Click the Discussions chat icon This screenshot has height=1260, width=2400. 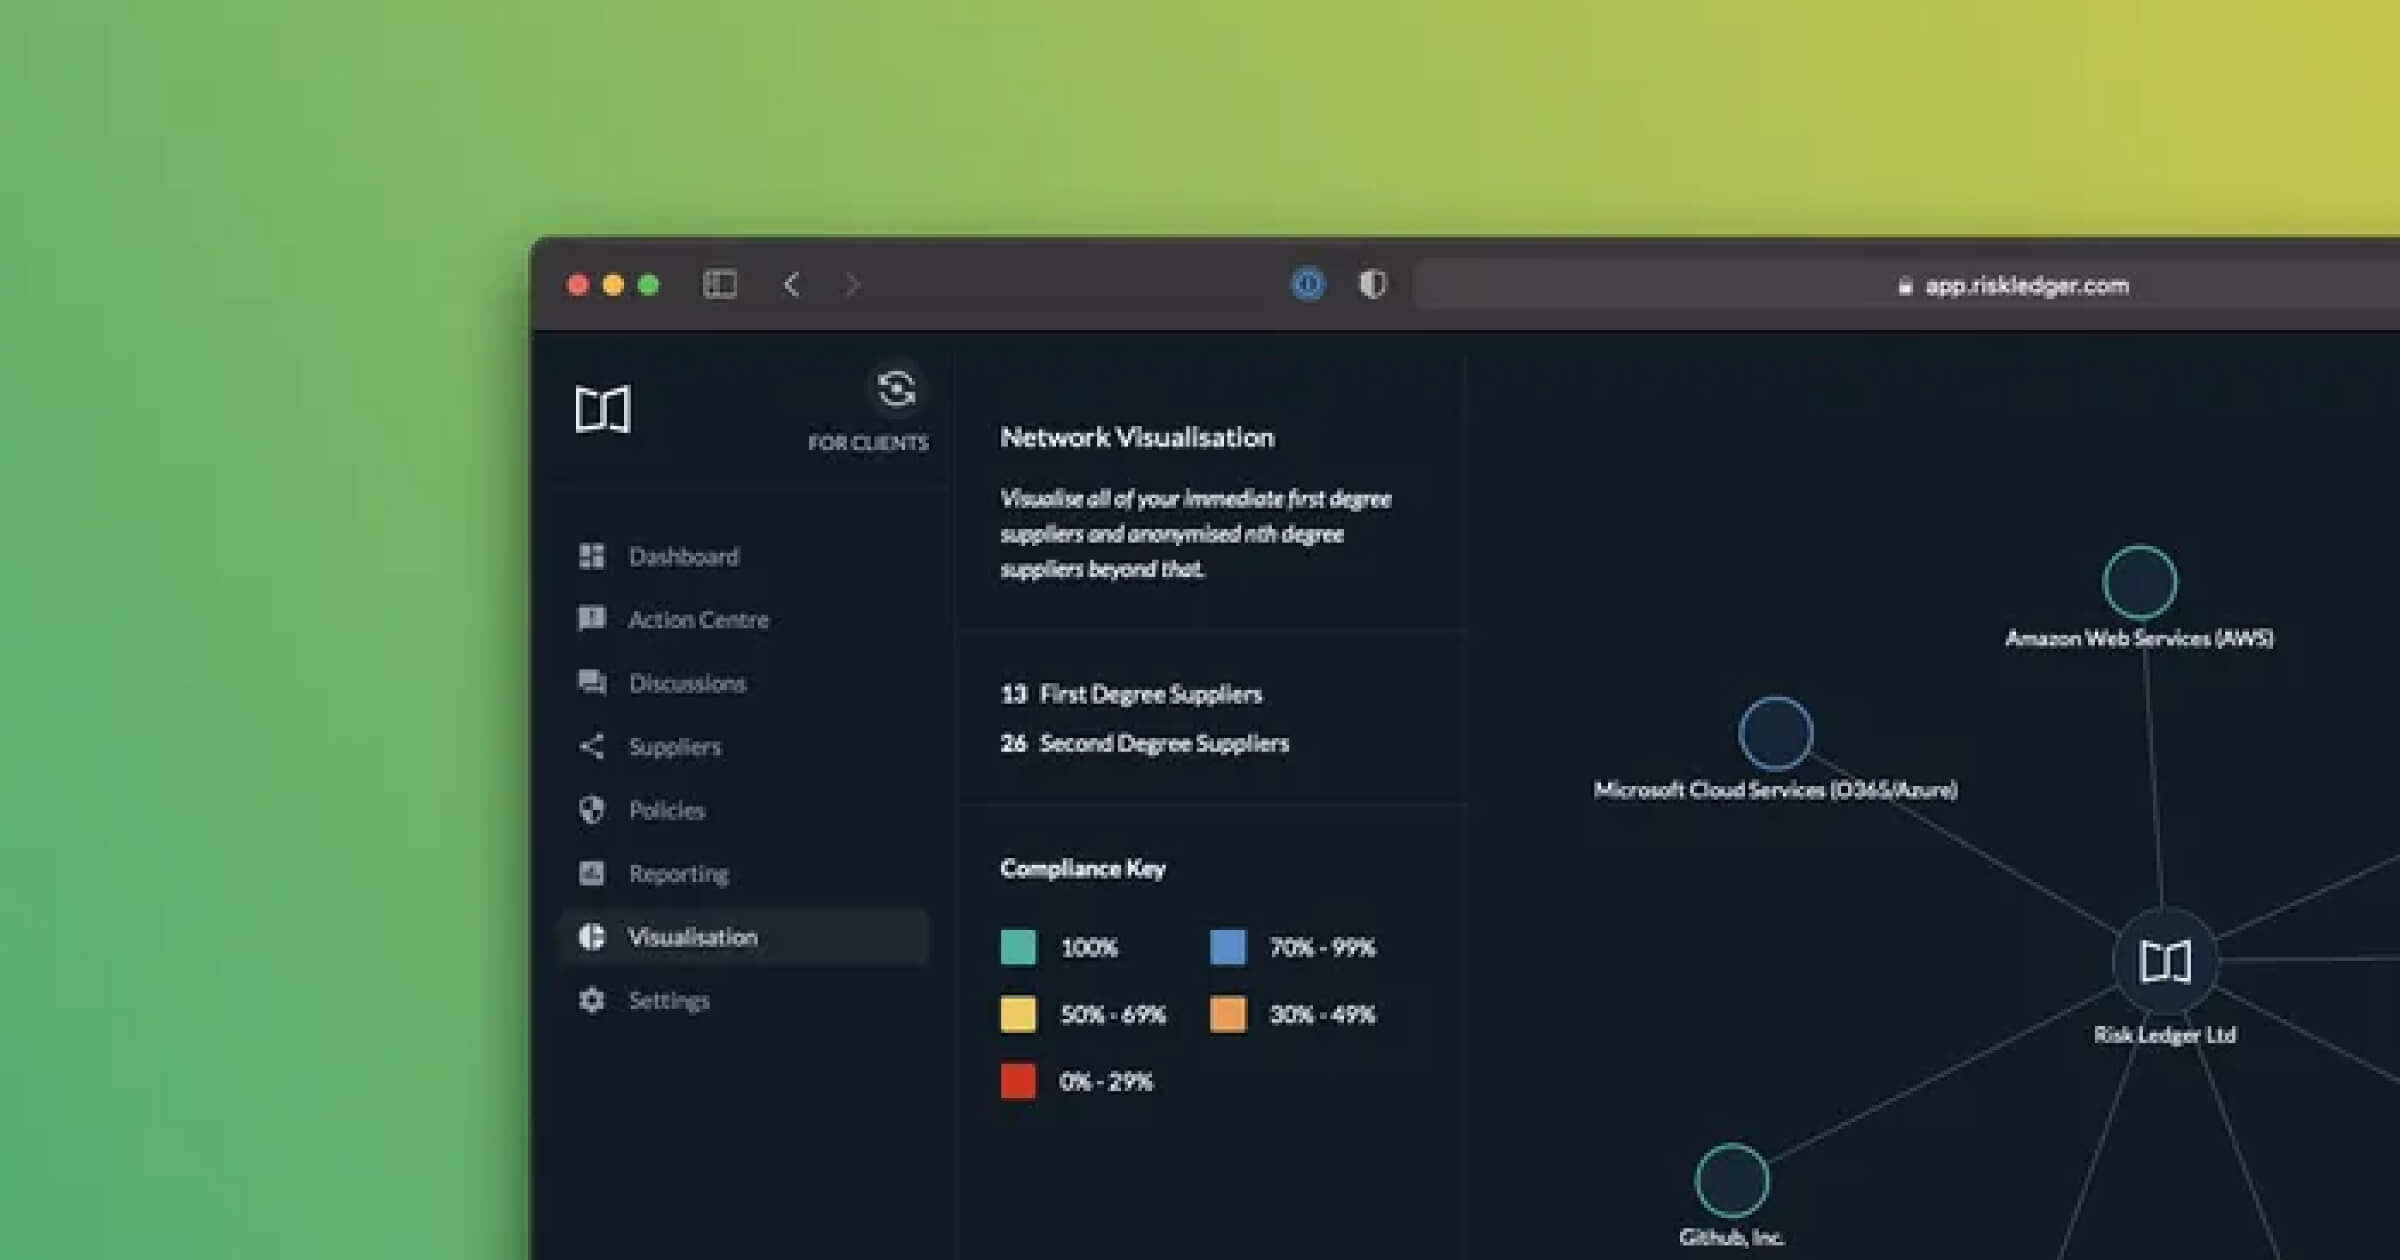point(592,683)
